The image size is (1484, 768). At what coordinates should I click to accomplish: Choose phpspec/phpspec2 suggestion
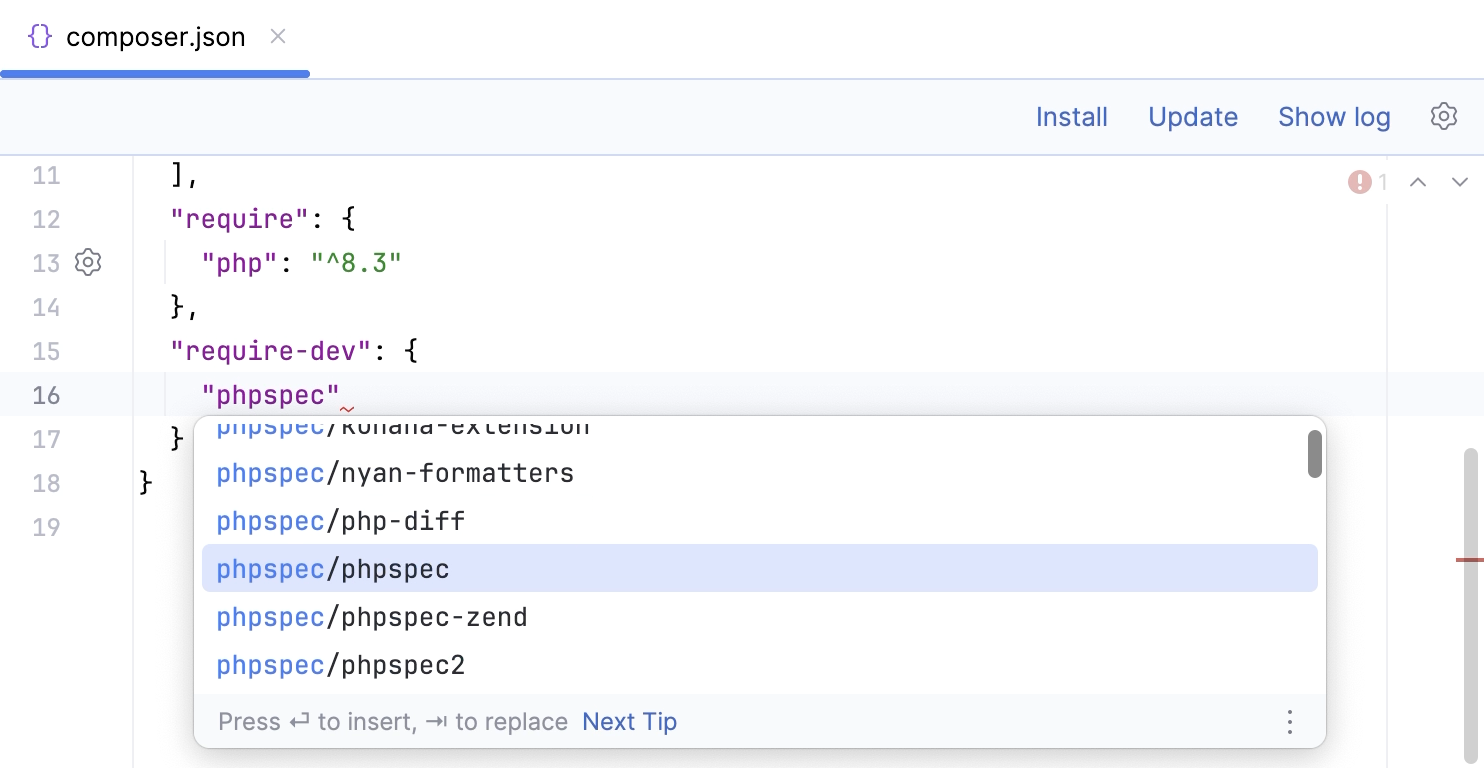pyautogui.click(x=340, y=664)
